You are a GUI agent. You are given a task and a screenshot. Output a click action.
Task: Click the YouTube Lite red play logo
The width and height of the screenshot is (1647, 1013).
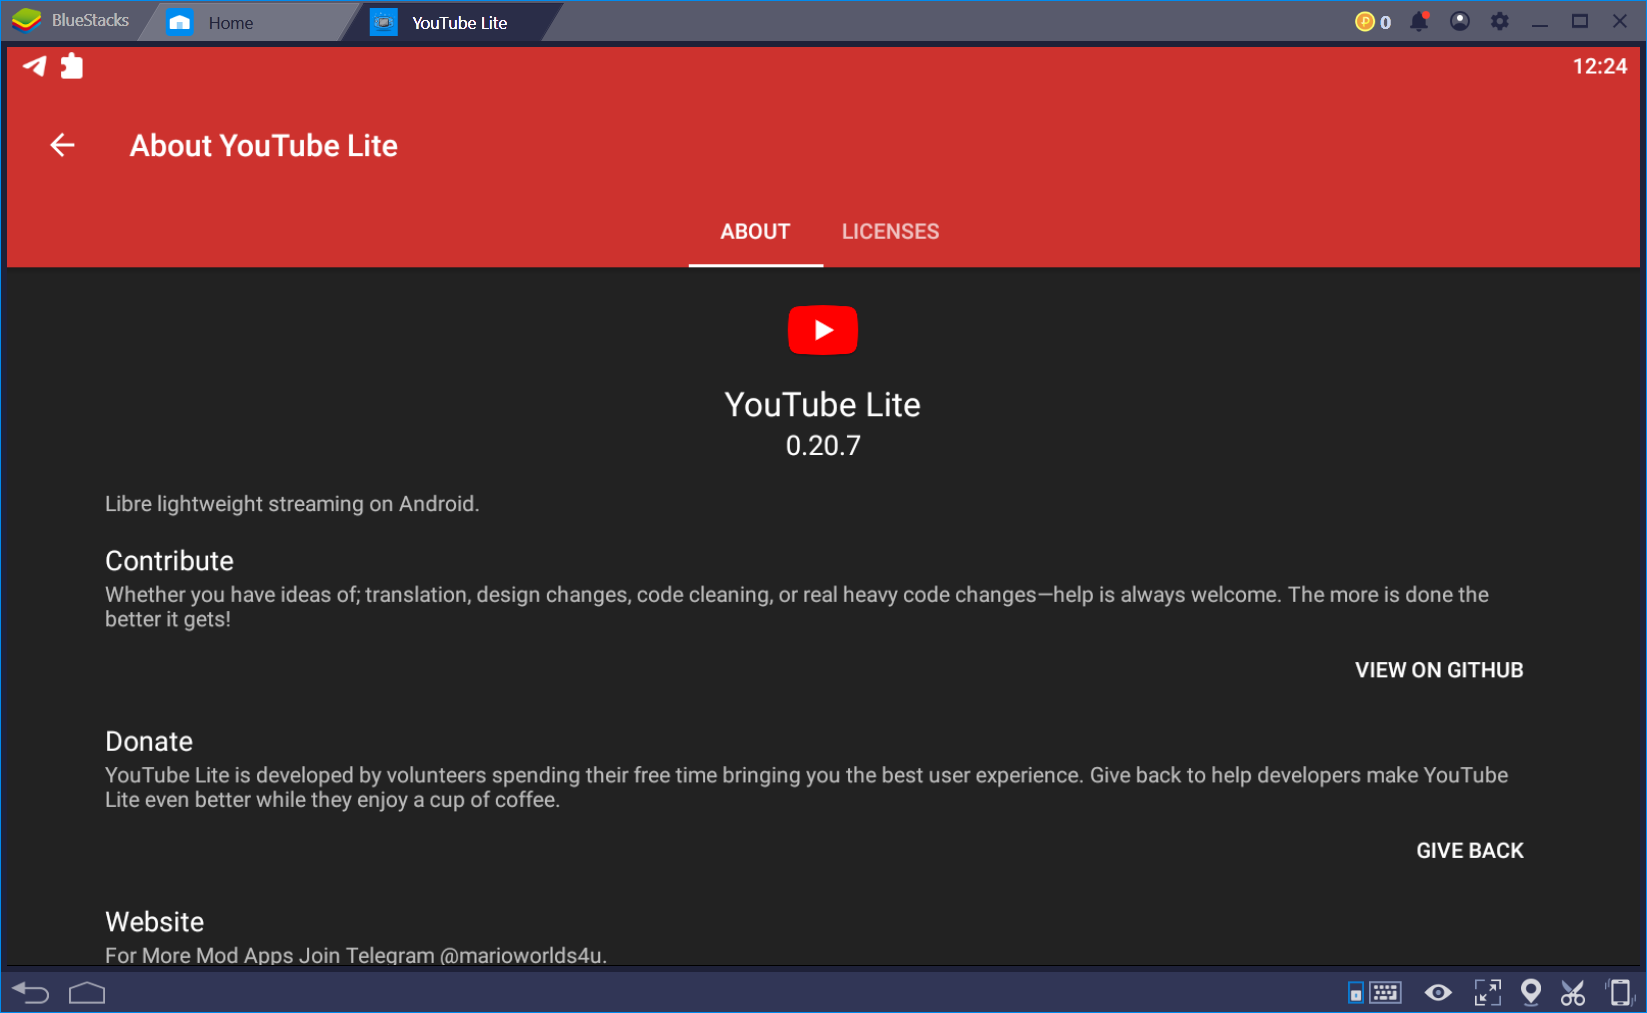pyautogui.click(x=823, y=330)
